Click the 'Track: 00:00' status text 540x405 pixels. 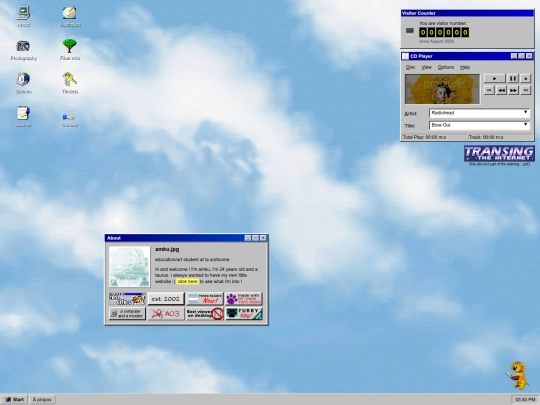tap(486, 137)
